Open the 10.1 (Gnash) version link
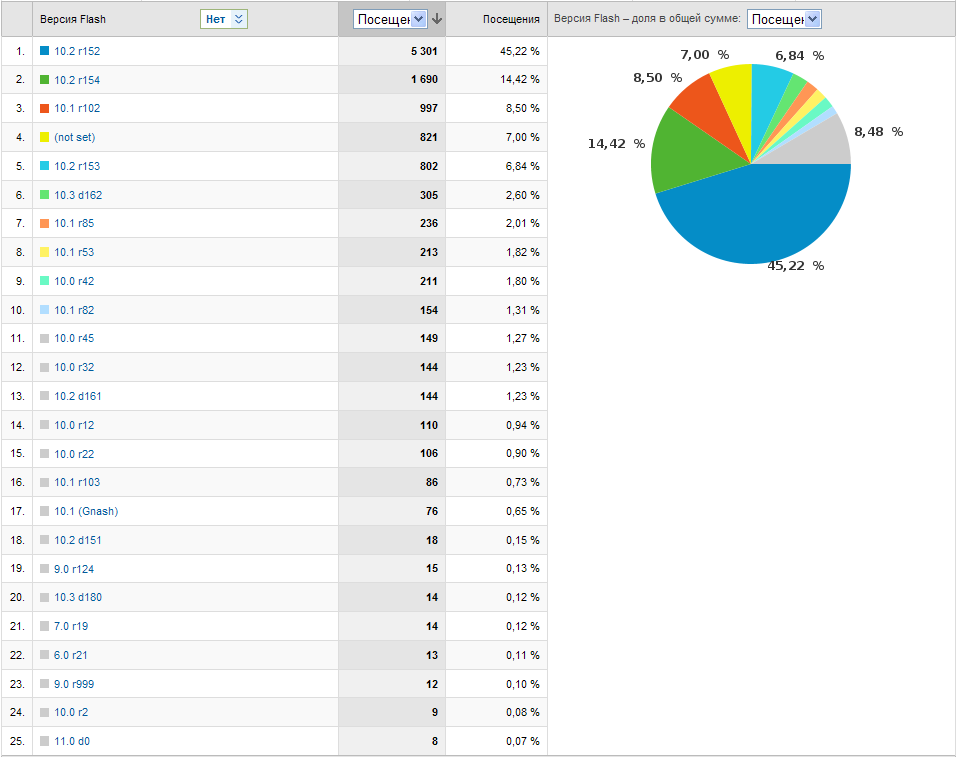Image resolution: width=957 pixels, height=757 pixels. coord(86,511)
